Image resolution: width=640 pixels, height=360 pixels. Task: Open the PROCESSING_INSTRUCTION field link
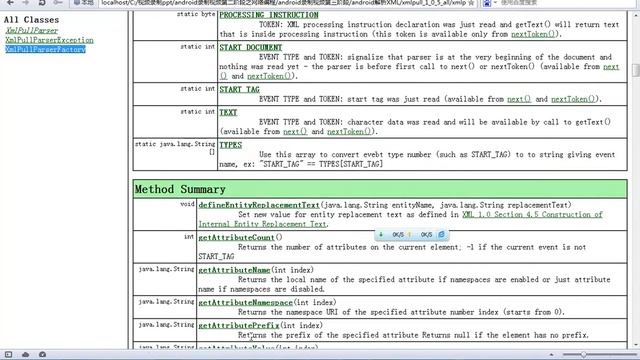pyautogui.click(x=269, y=15)
